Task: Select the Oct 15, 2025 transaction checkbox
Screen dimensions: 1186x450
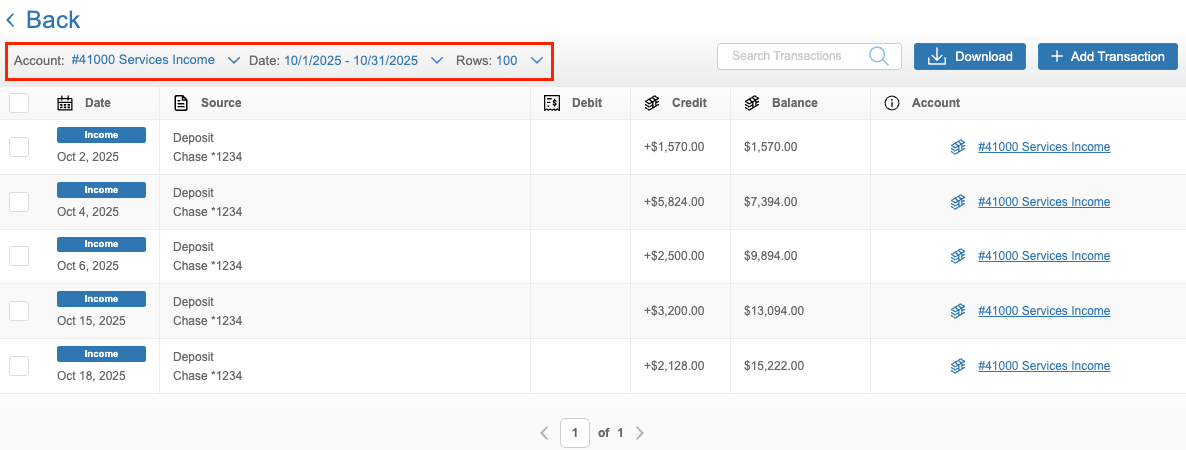Action: pyautogui.click(x=19, y=311)
